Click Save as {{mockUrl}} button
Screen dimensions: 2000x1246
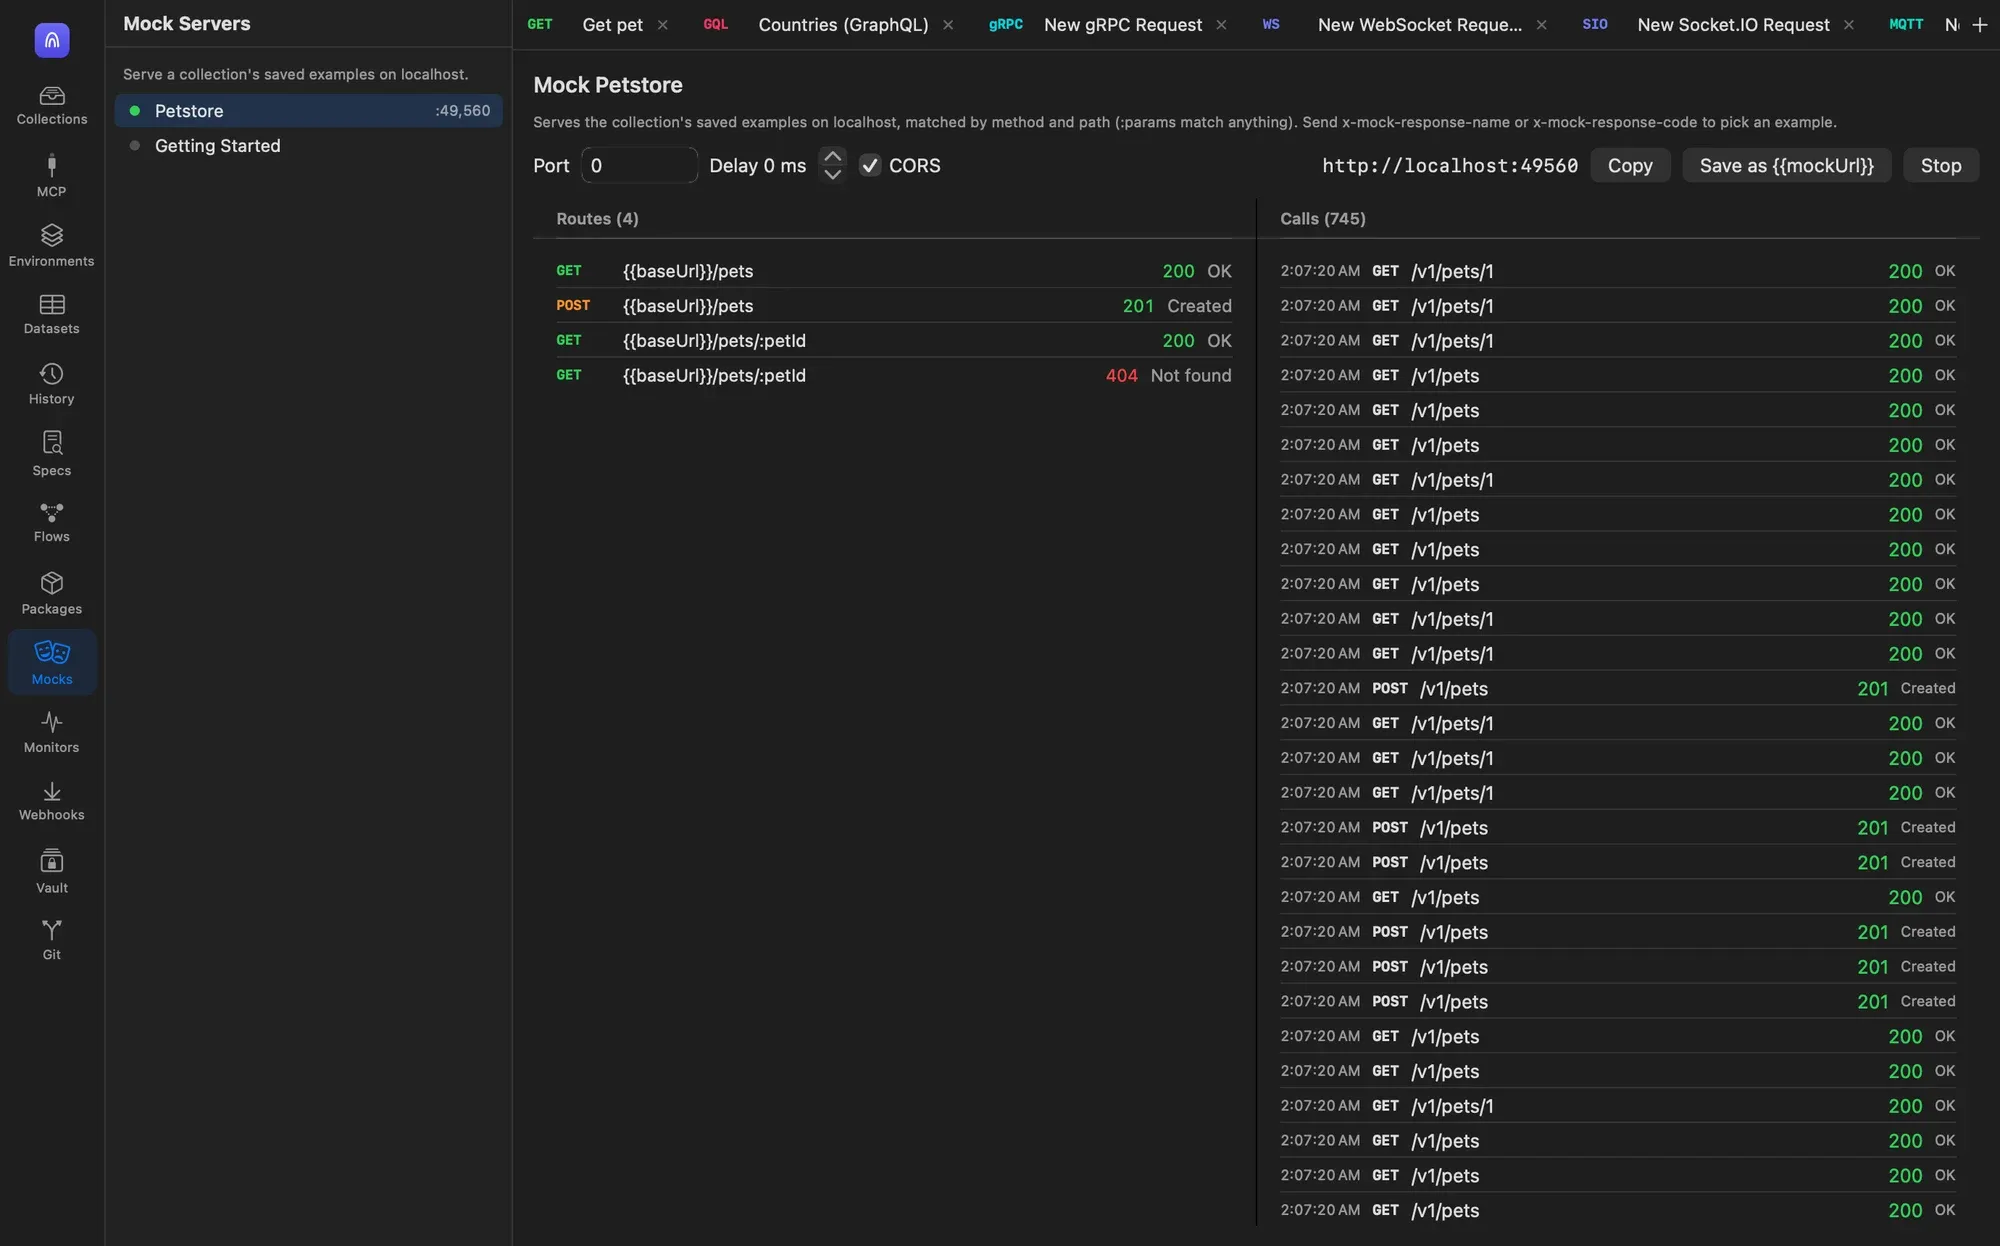(x=1786, y=166)
